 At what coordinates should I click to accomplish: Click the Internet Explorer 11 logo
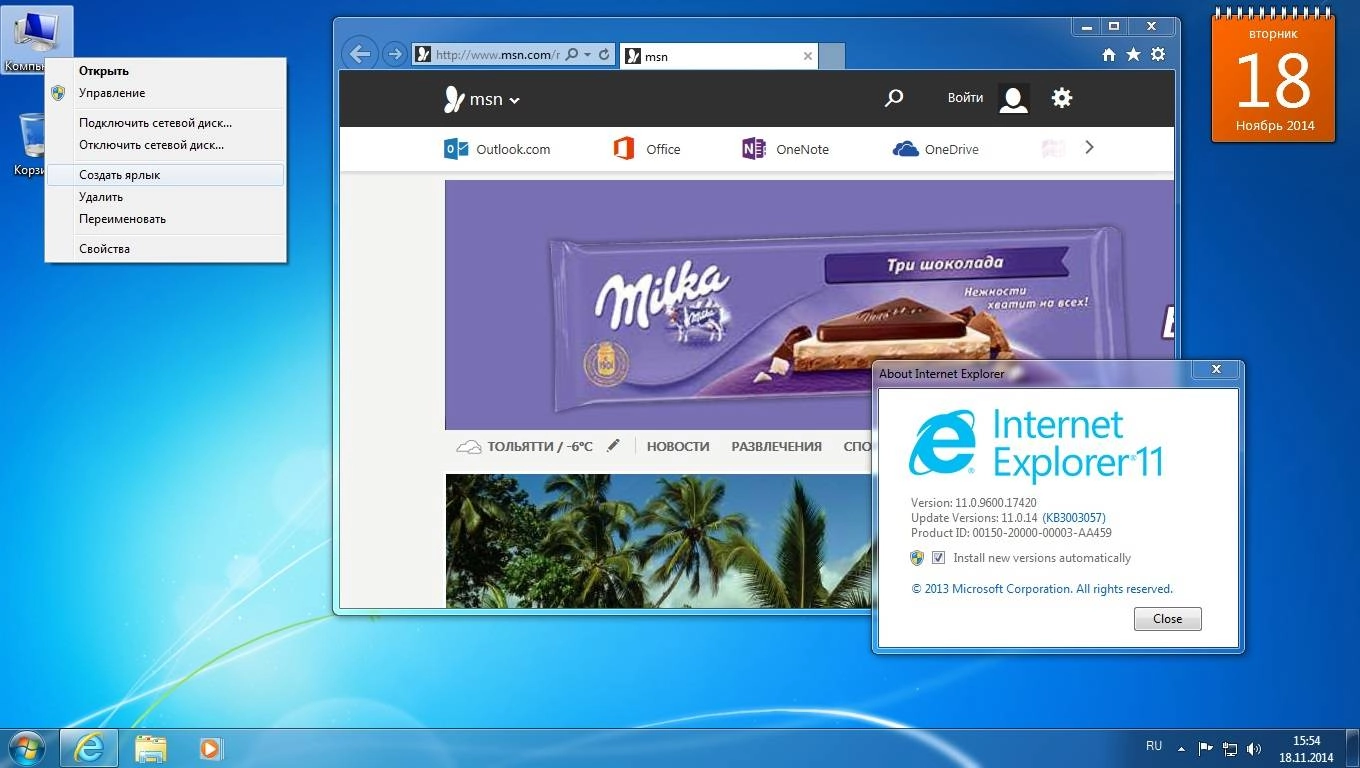pyautogui.click(x=1036, y=445)
